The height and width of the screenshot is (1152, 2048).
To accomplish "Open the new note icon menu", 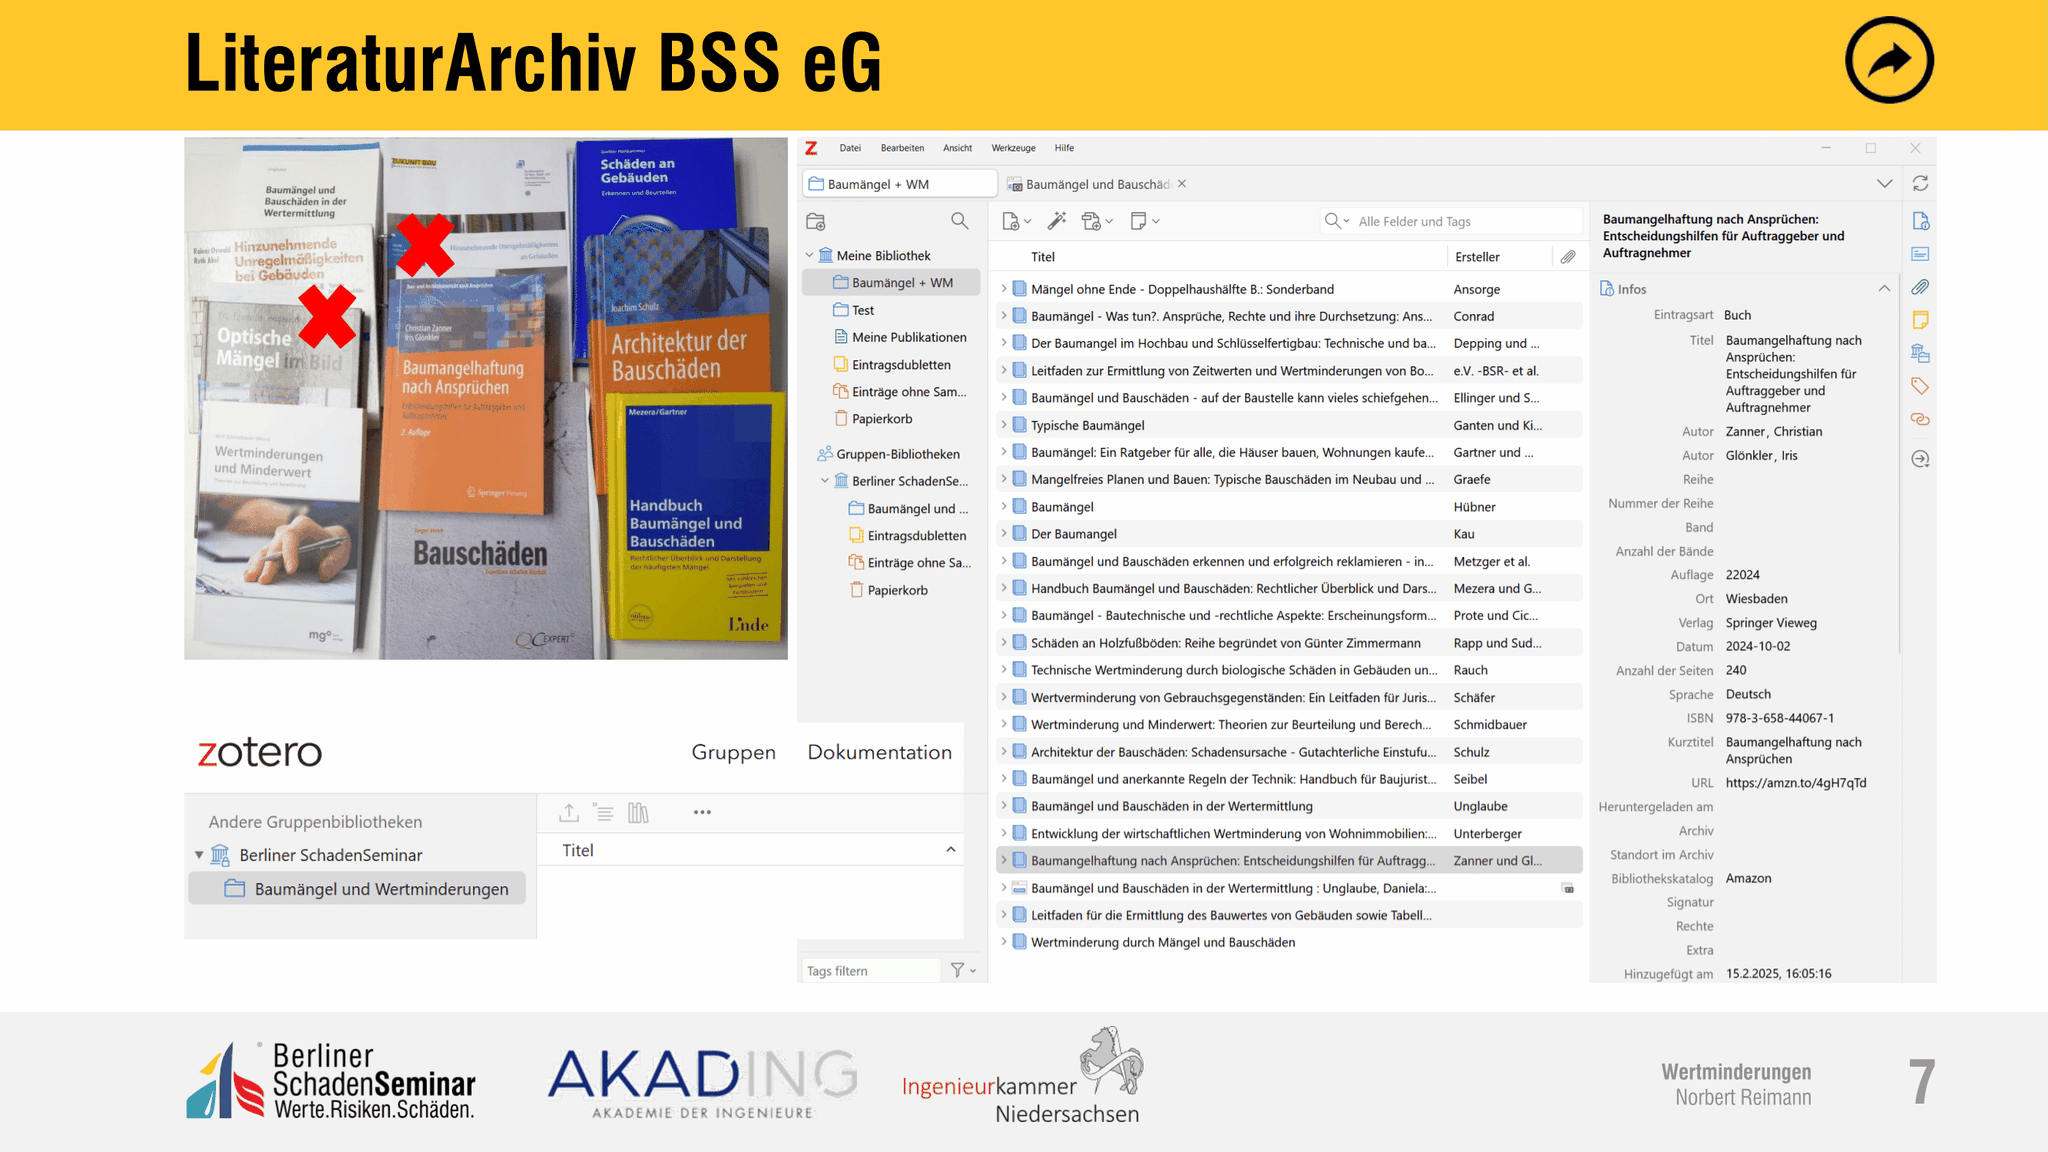I will 1144,221.
